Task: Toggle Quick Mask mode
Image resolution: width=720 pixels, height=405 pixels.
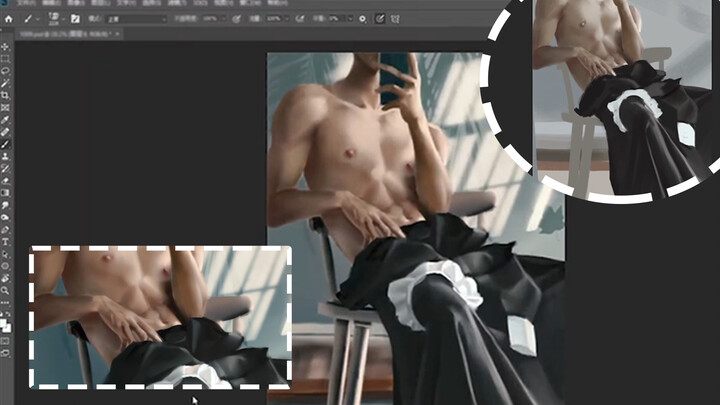Action: [x=5, y=341]
